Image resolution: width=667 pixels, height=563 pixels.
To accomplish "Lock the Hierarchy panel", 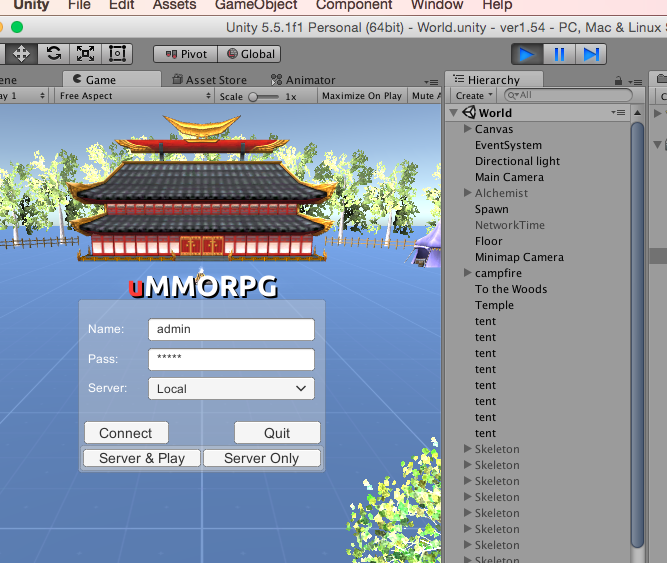I will point(618,80).
